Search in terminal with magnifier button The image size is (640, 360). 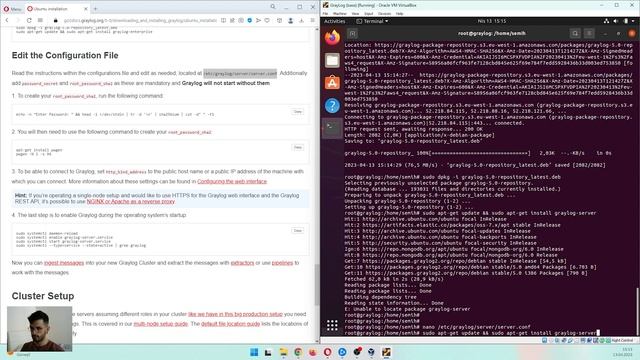575,33
